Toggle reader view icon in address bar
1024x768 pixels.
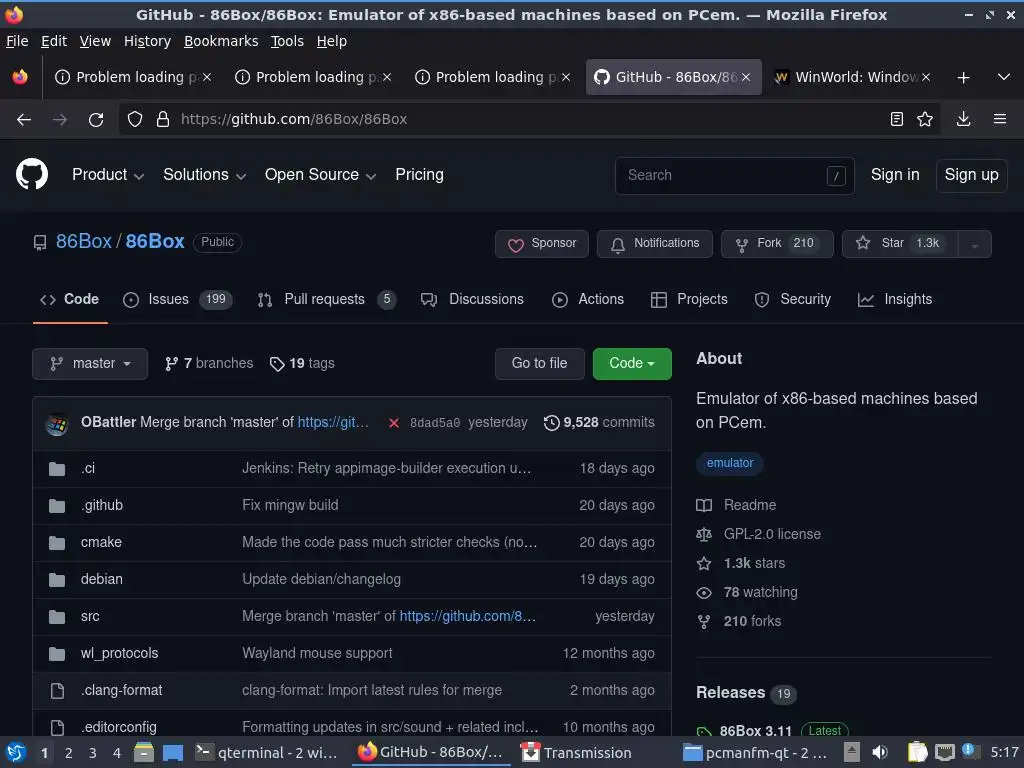tap(897, 119)
